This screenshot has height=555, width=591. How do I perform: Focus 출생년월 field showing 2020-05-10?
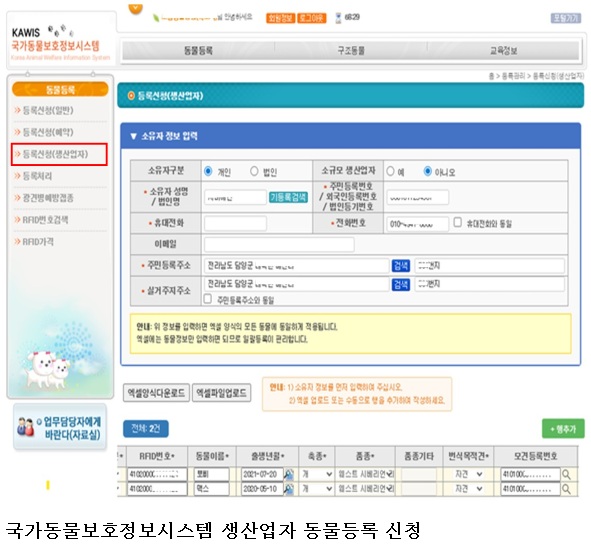[x=262, y=489]
